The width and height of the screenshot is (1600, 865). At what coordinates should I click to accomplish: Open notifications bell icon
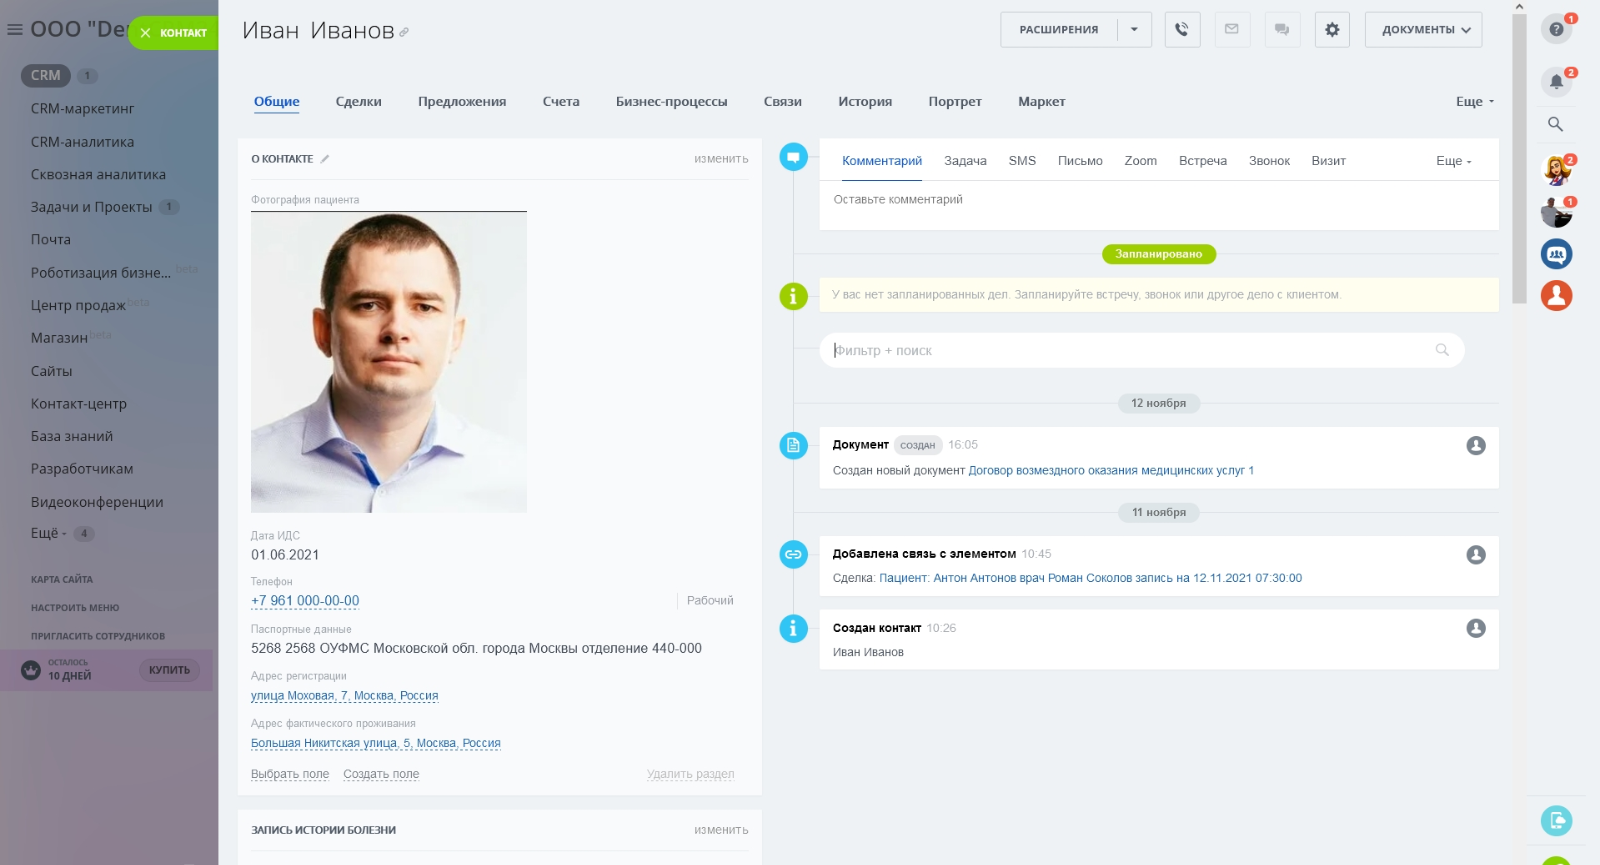pyautogui.click(x=1556, y=82)
